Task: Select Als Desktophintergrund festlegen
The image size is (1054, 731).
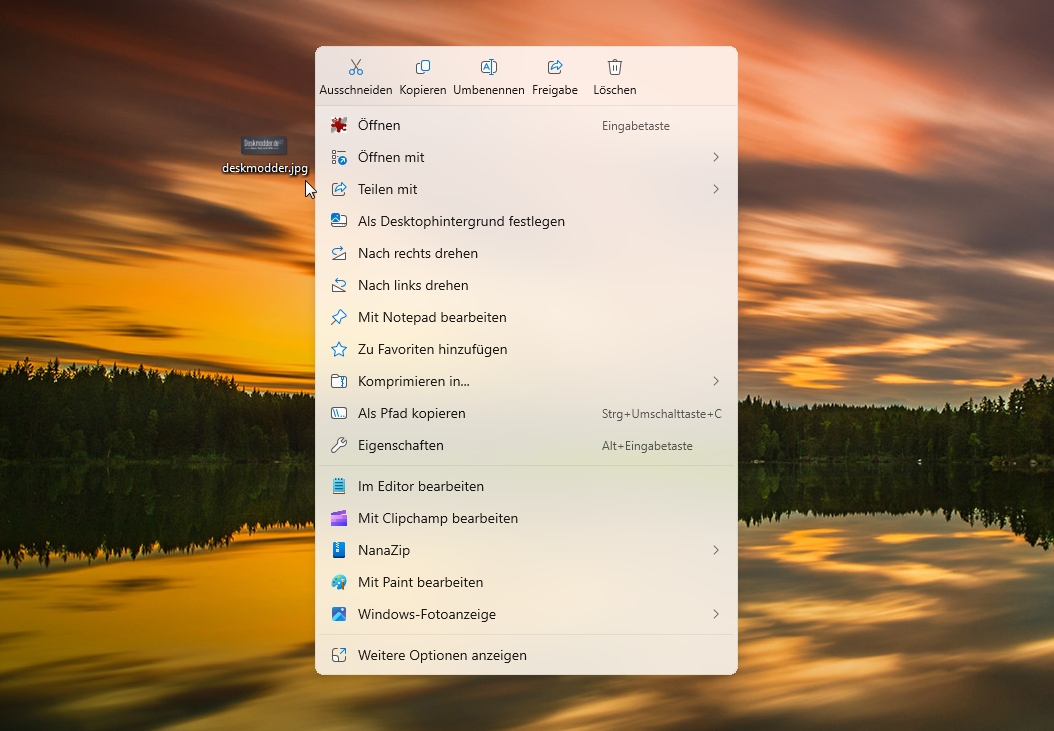Action: (x=526, y=221)
